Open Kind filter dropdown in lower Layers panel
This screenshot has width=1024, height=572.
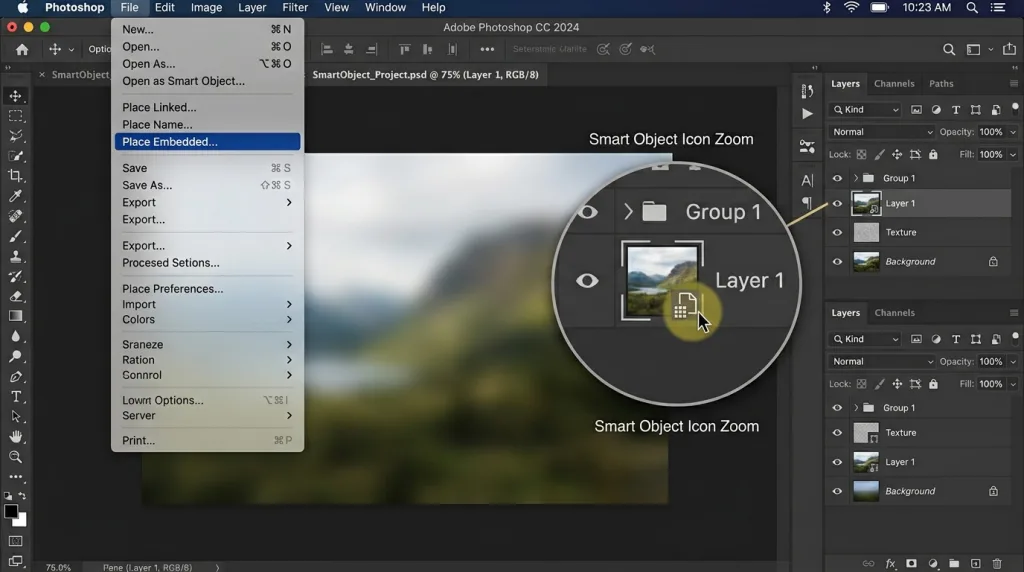point(866,339)
